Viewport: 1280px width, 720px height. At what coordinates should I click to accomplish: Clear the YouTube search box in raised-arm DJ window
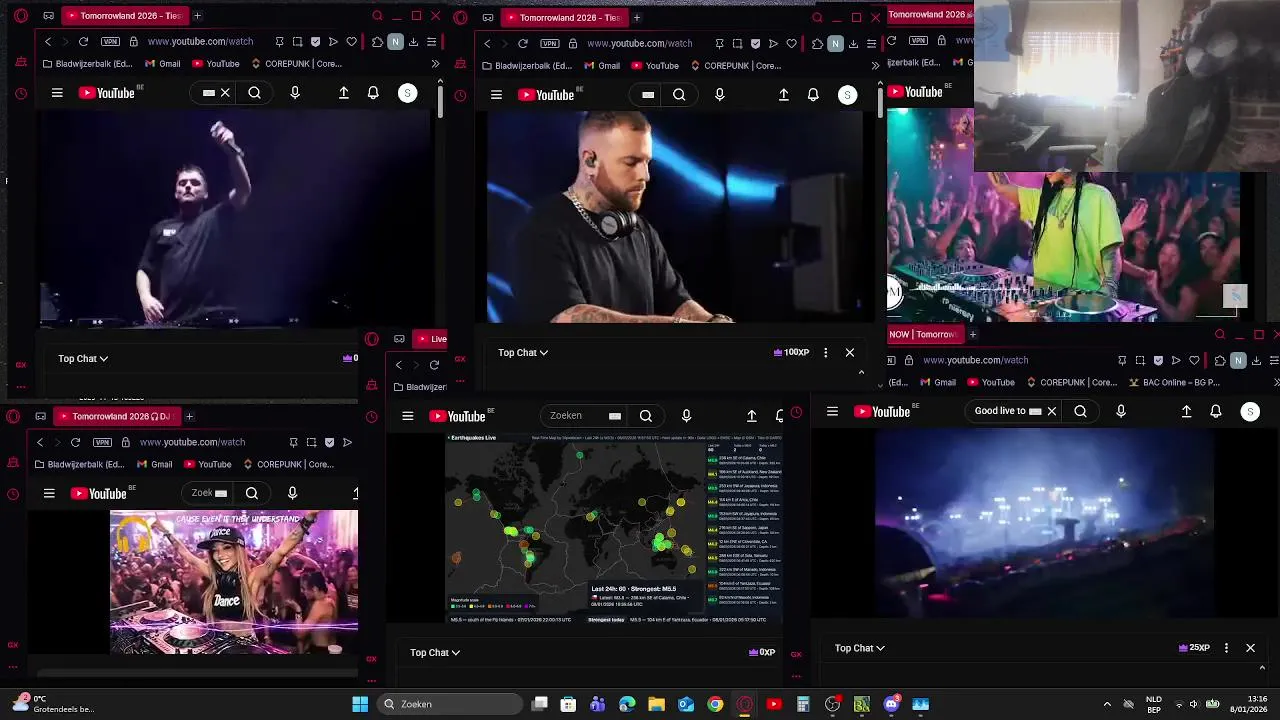pyautogui.click(x=225, y=93)
